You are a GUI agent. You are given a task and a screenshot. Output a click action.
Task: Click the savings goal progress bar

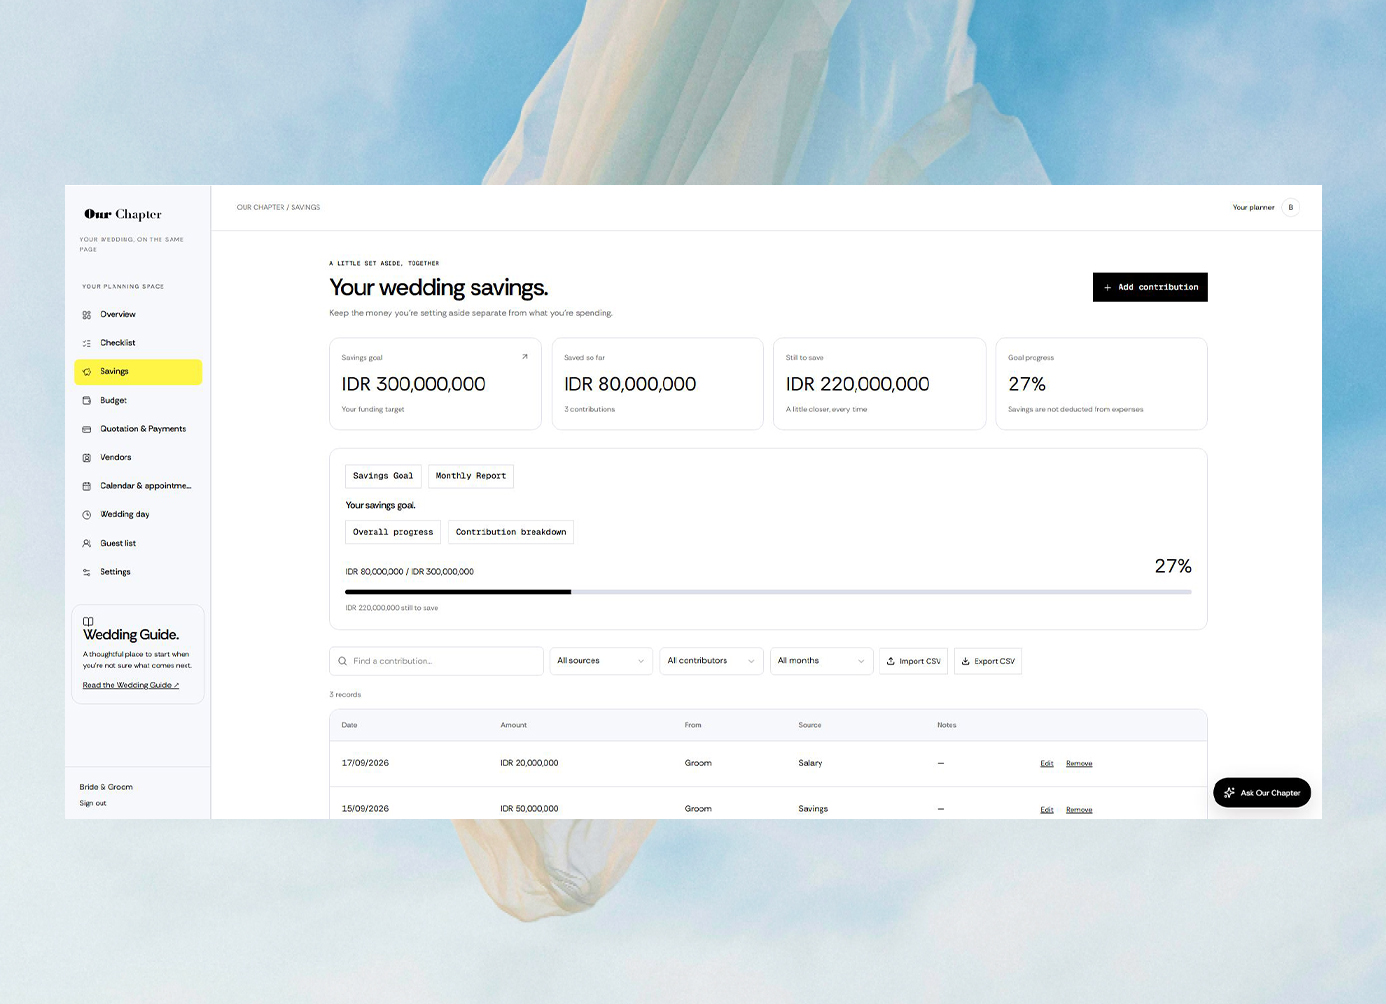click(x=768, y=592)
